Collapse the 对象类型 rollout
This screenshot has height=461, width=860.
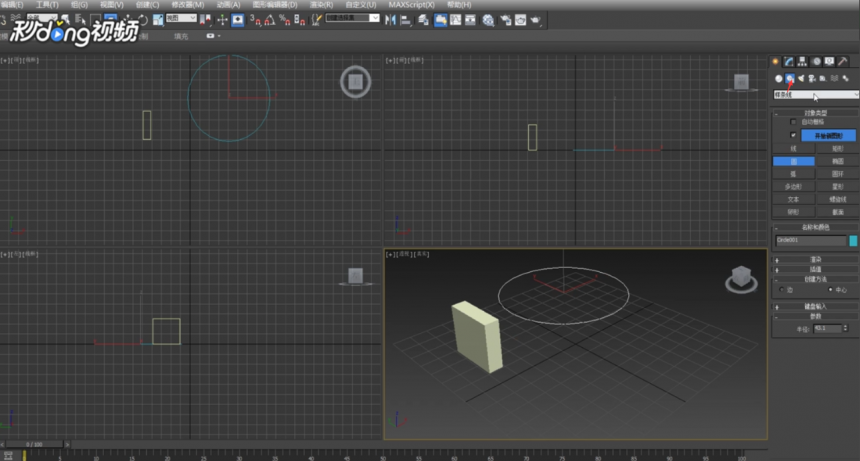point(816,113)
